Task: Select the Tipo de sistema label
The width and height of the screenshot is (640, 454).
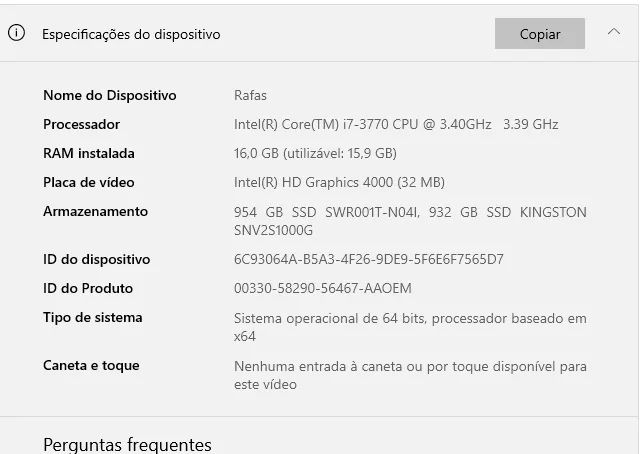Action: point(92,318)
